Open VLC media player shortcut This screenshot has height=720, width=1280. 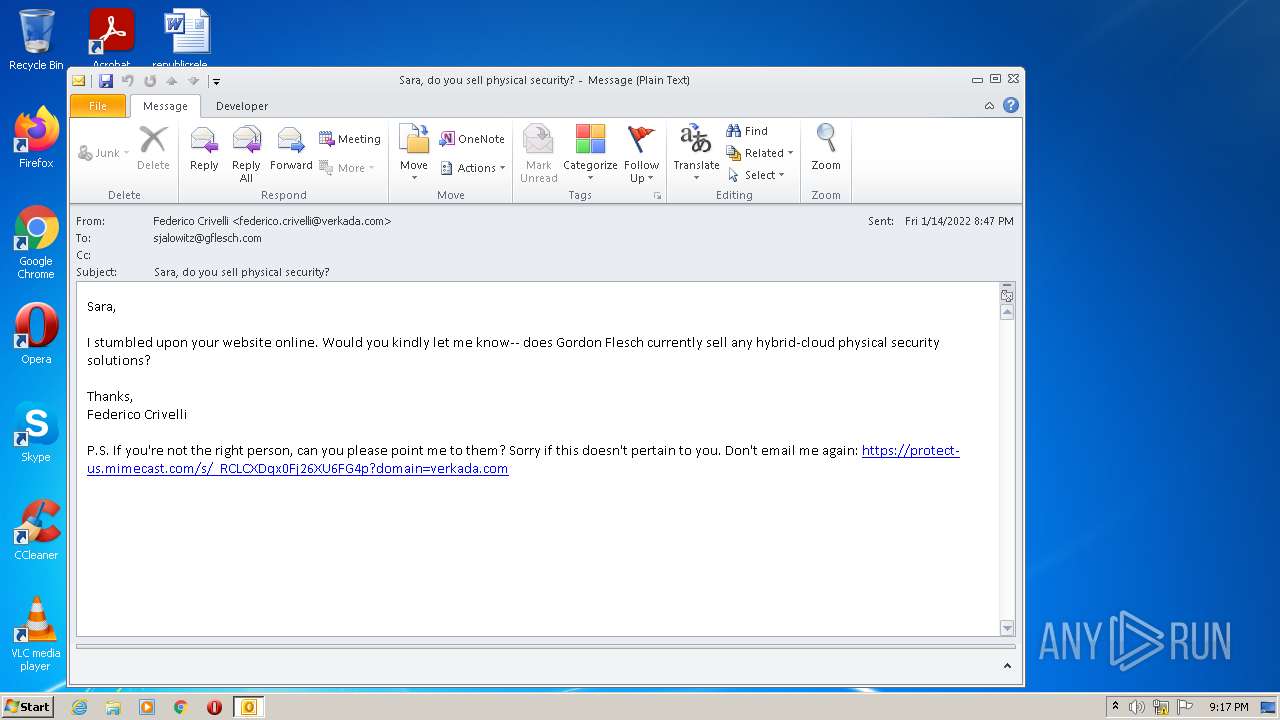pyautogui.click(x=36, y=634)
